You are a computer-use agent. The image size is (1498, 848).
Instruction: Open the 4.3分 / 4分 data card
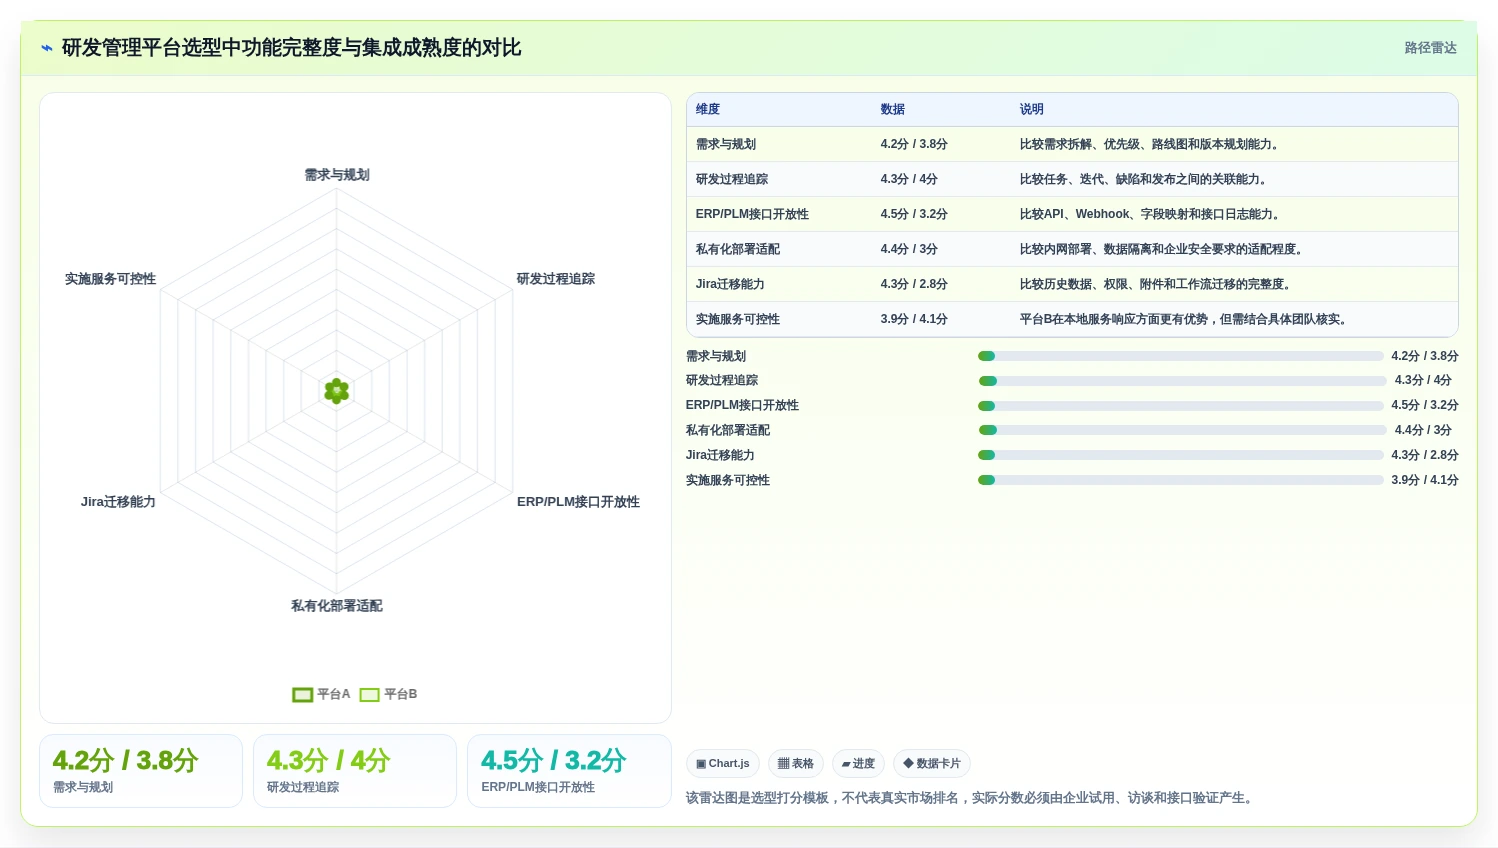(355, 771)
